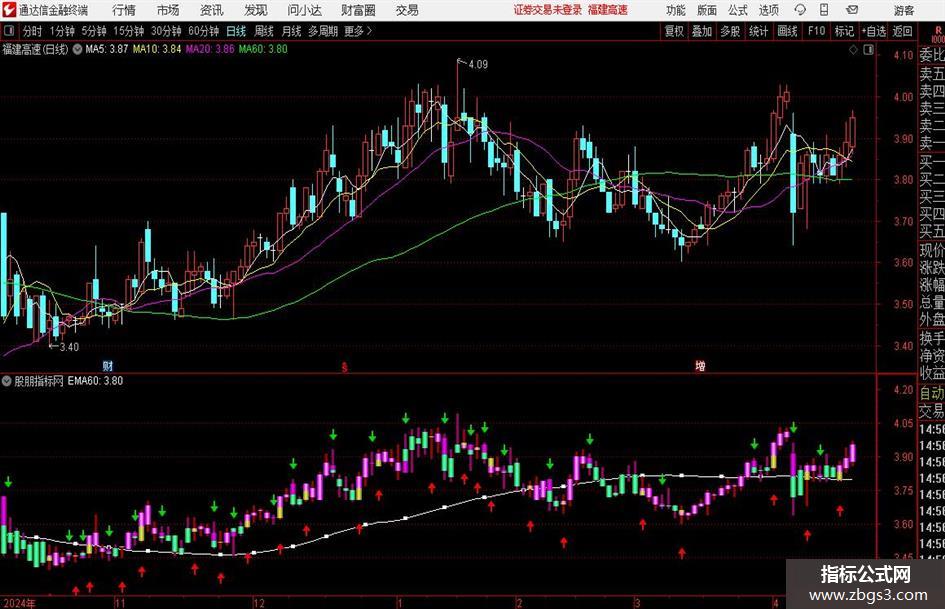
Task: Click the 4.09 high price label
Action: [x=477, y=64]
